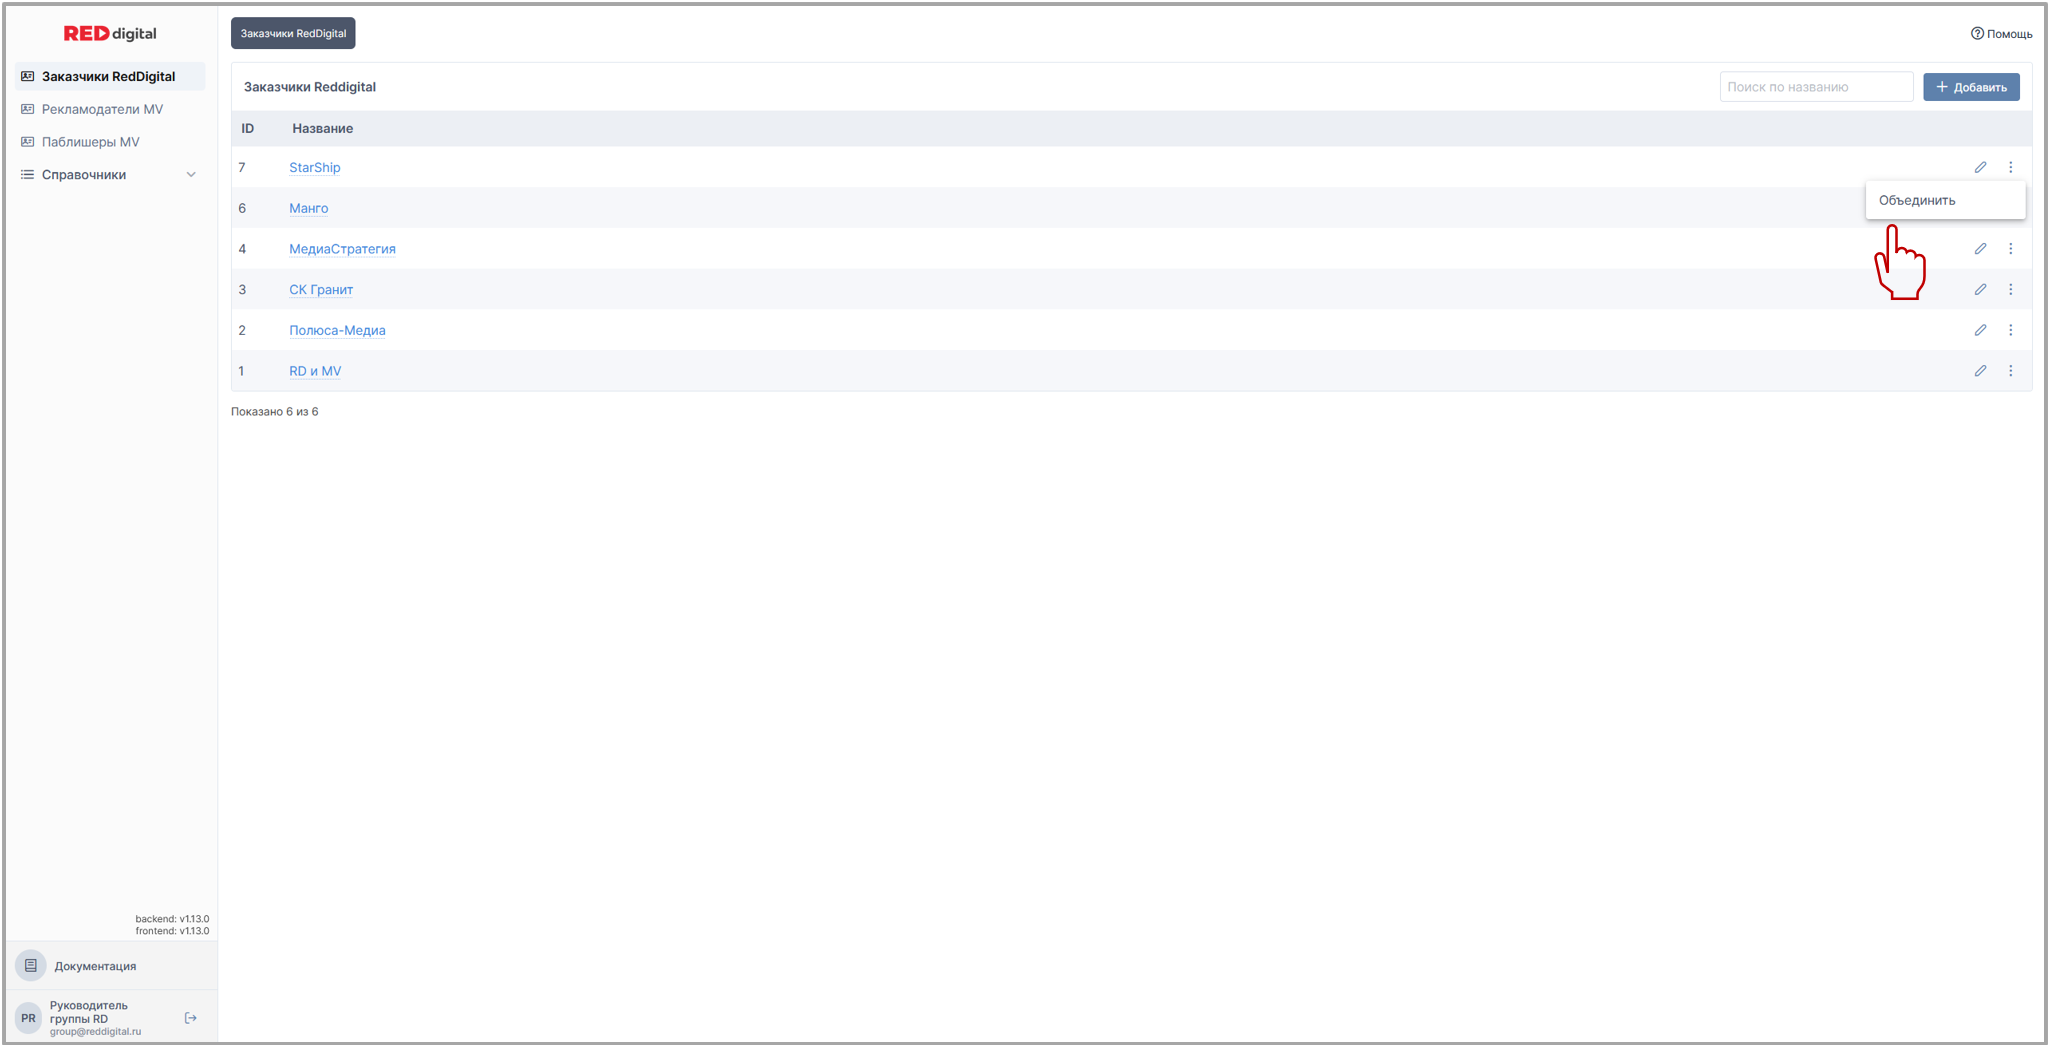Edit the МедиаСтратегия row with pencil icon
Screen dimensions: 2052x1048
click(1980, 249)
